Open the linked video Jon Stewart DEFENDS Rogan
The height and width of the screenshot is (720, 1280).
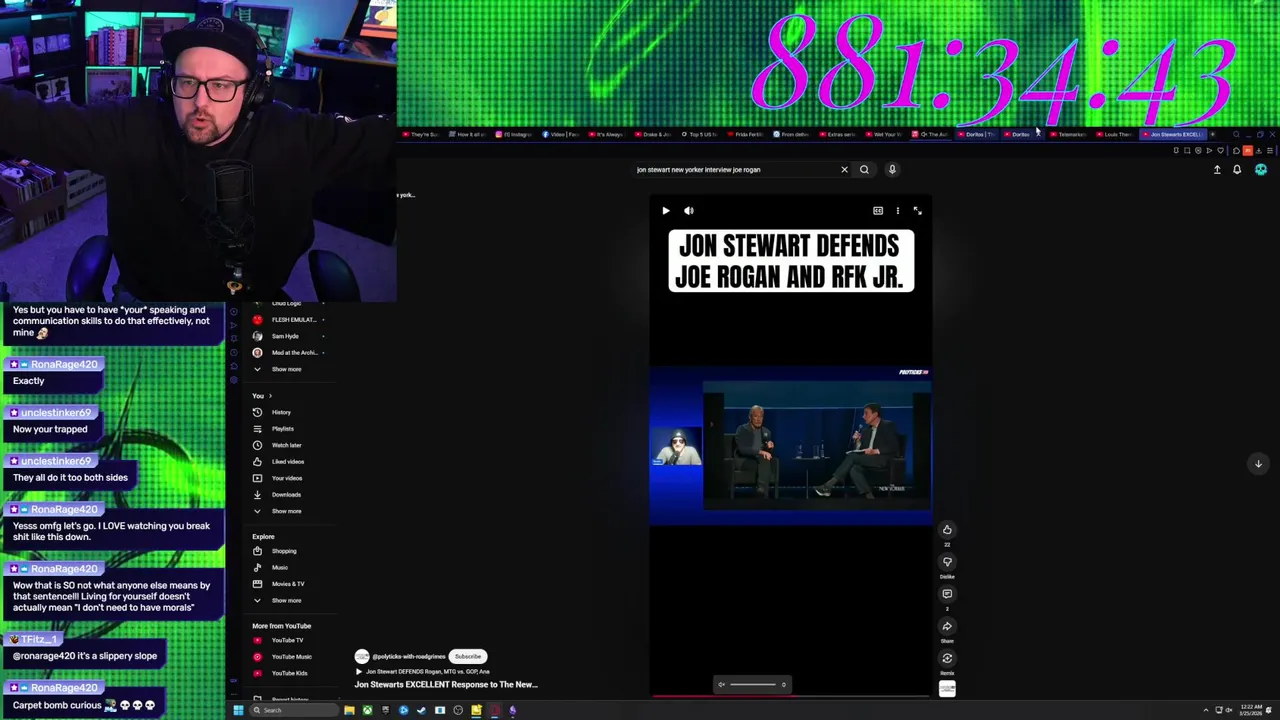coord(427,672)
